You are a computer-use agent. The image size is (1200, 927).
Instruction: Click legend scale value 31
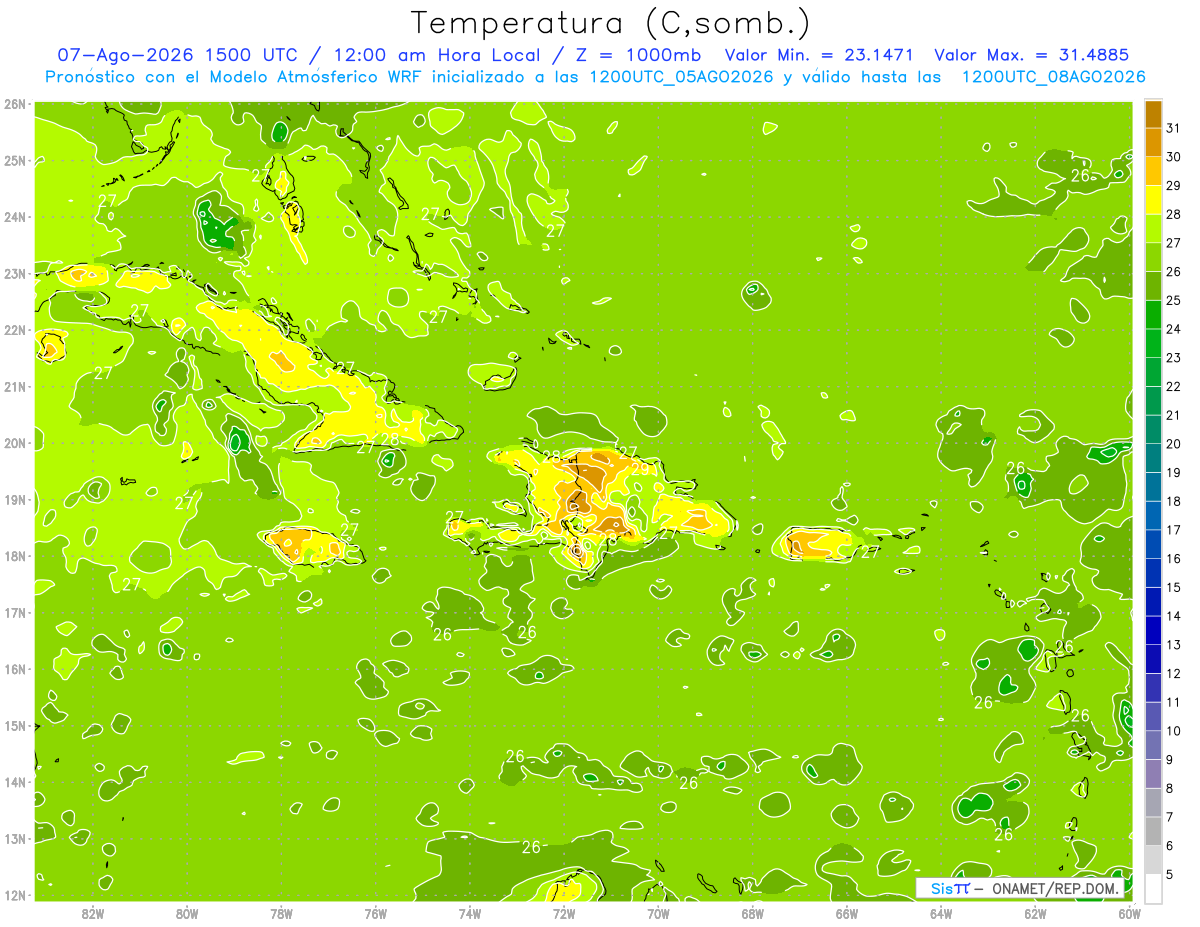[x=1174, y=128]
